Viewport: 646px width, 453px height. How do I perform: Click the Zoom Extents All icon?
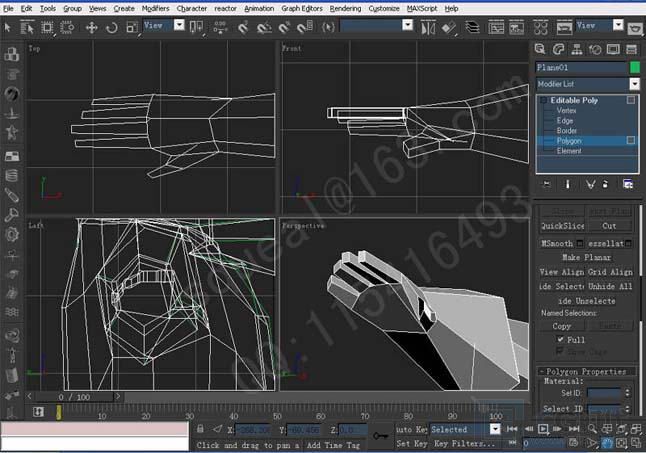tap(635, 429)
